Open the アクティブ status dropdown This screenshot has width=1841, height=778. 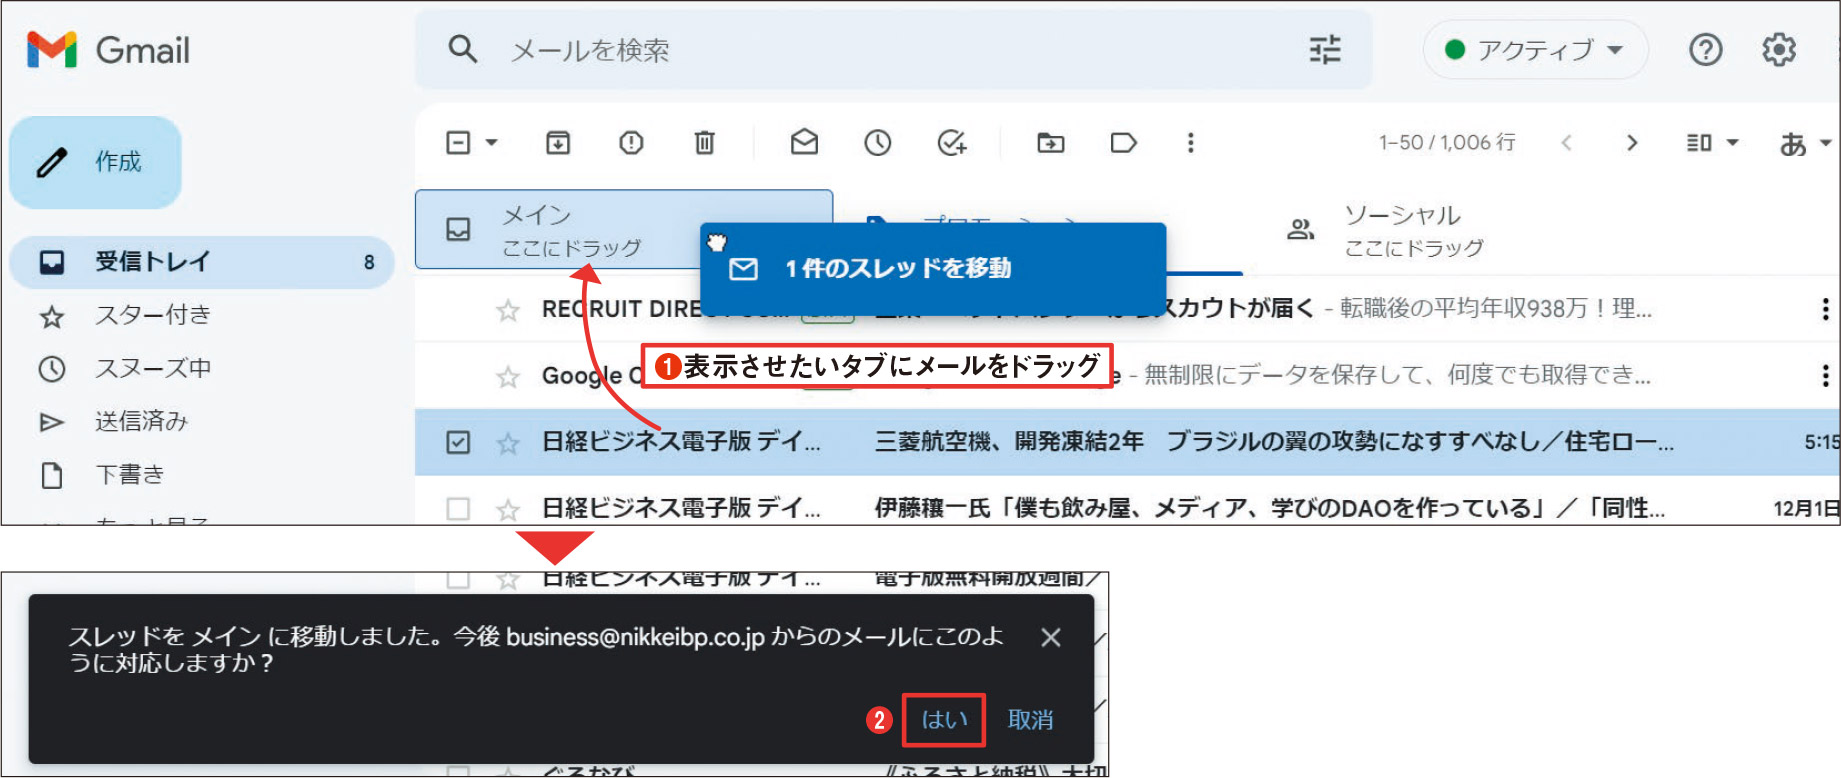point(1535,49)
